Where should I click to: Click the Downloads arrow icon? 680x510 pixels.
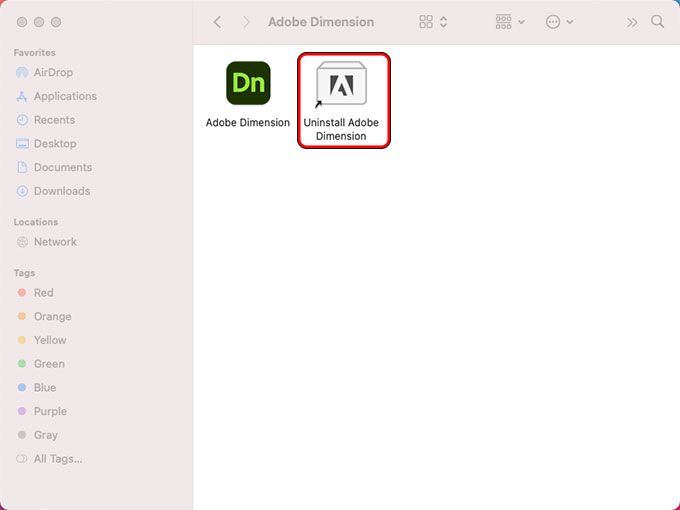(22, 191)
